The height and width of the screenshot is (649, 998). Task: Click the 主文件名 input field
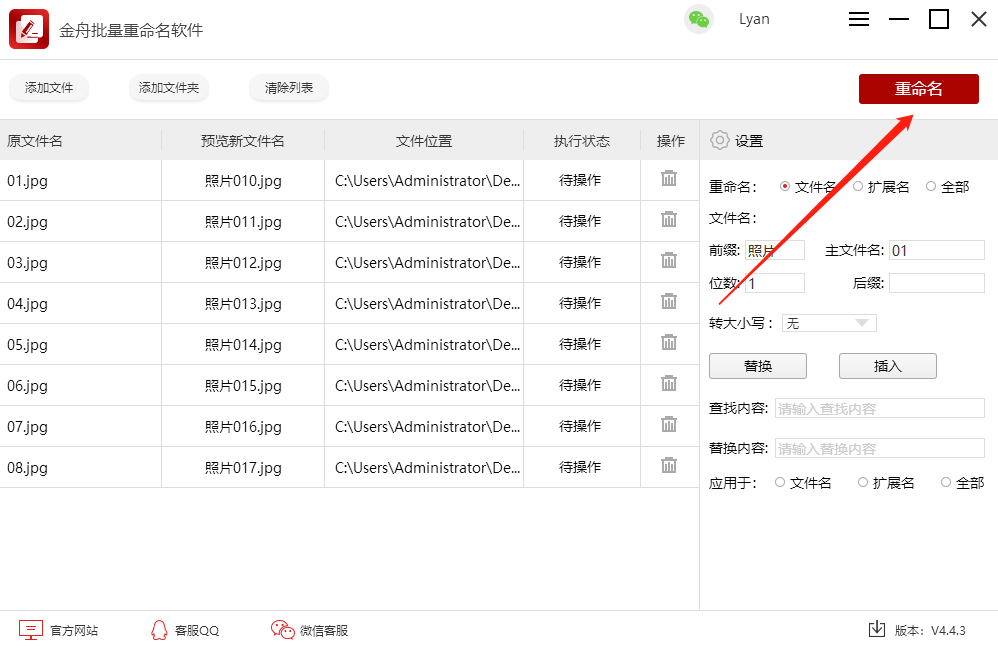click(x=937, y=250)
